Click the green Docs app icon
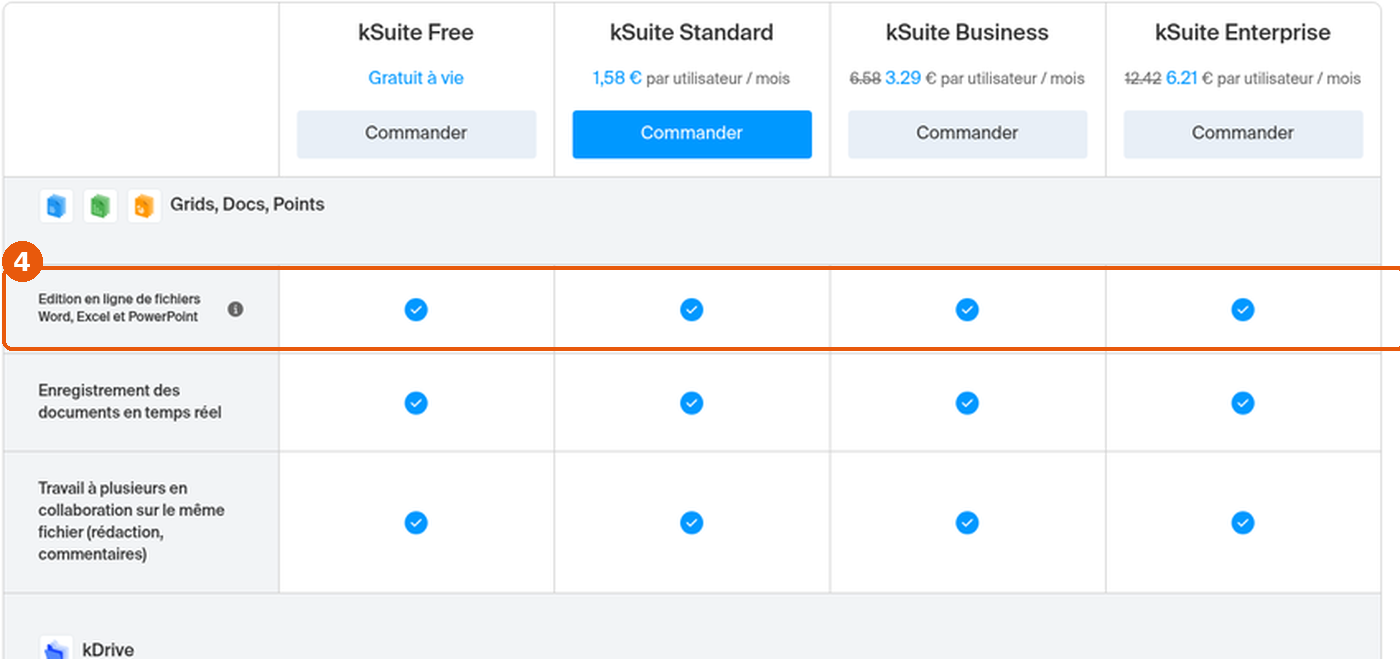The height and width of the screenshot is (659, 1400). (x=100, y=206)
